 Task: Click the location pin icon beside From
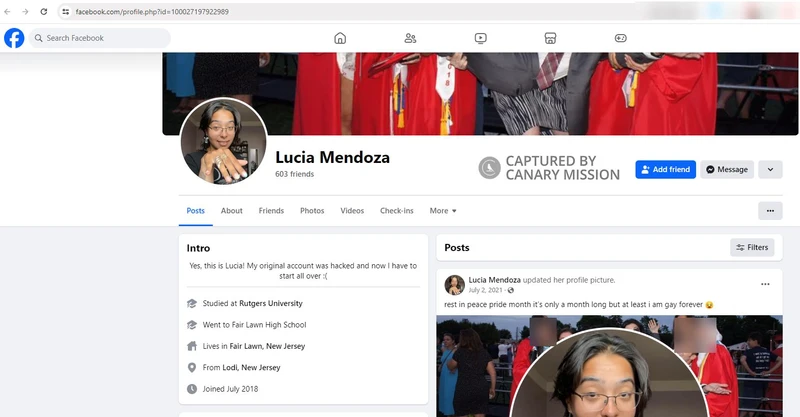click(192, 367)
